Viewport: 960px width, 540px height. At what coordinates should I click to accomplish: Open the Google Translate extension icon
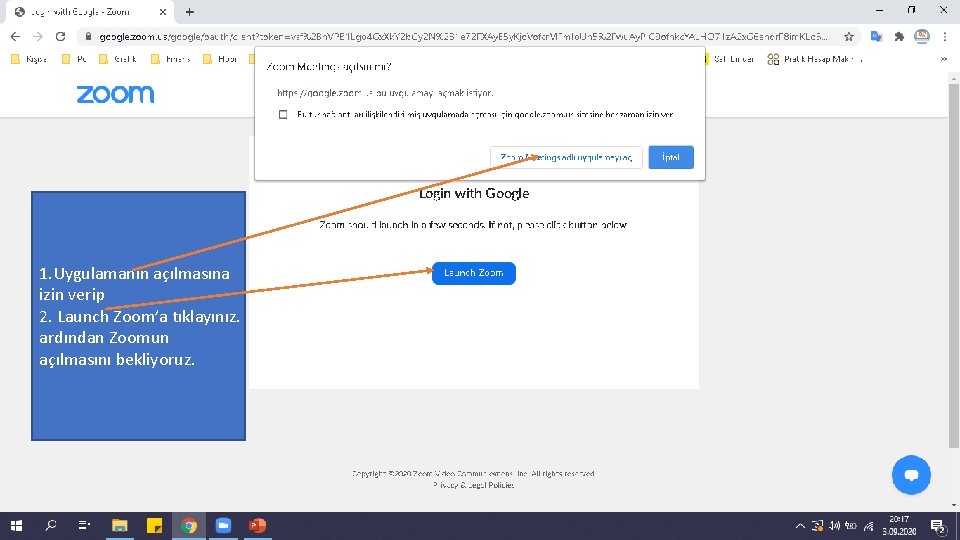tap(876, 37)
